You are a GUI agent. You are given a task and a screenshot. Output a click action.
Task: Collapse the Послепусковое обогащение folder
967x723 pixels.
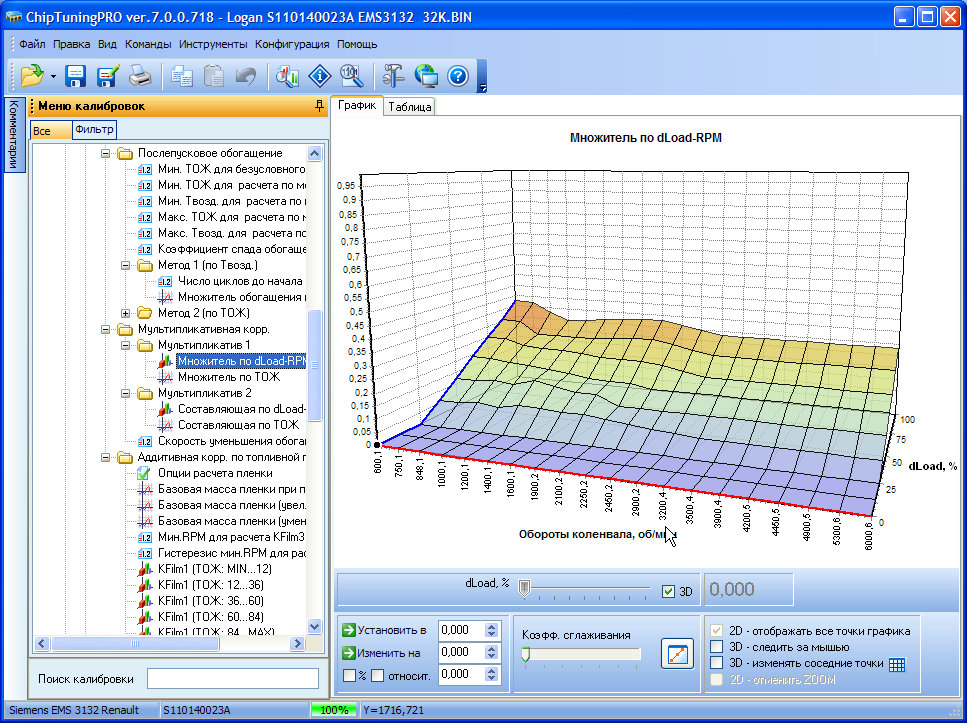(104, 154)
